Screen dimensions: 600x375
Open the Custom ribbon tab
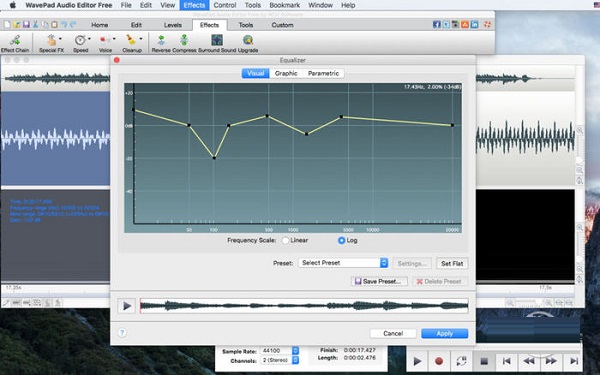point(282,25)
